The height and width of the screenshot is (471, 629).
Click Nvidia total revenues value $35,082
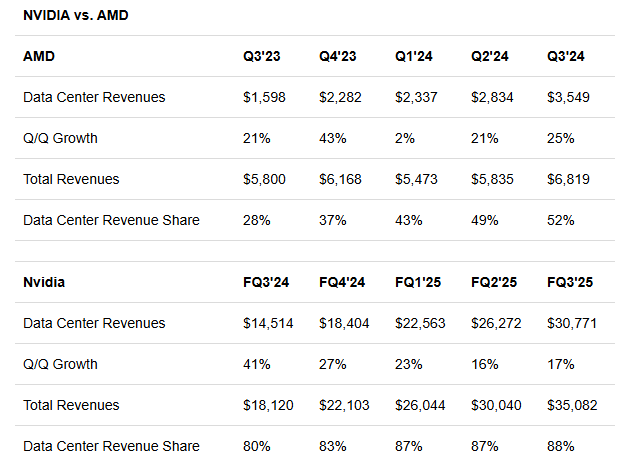click(571, 405)
